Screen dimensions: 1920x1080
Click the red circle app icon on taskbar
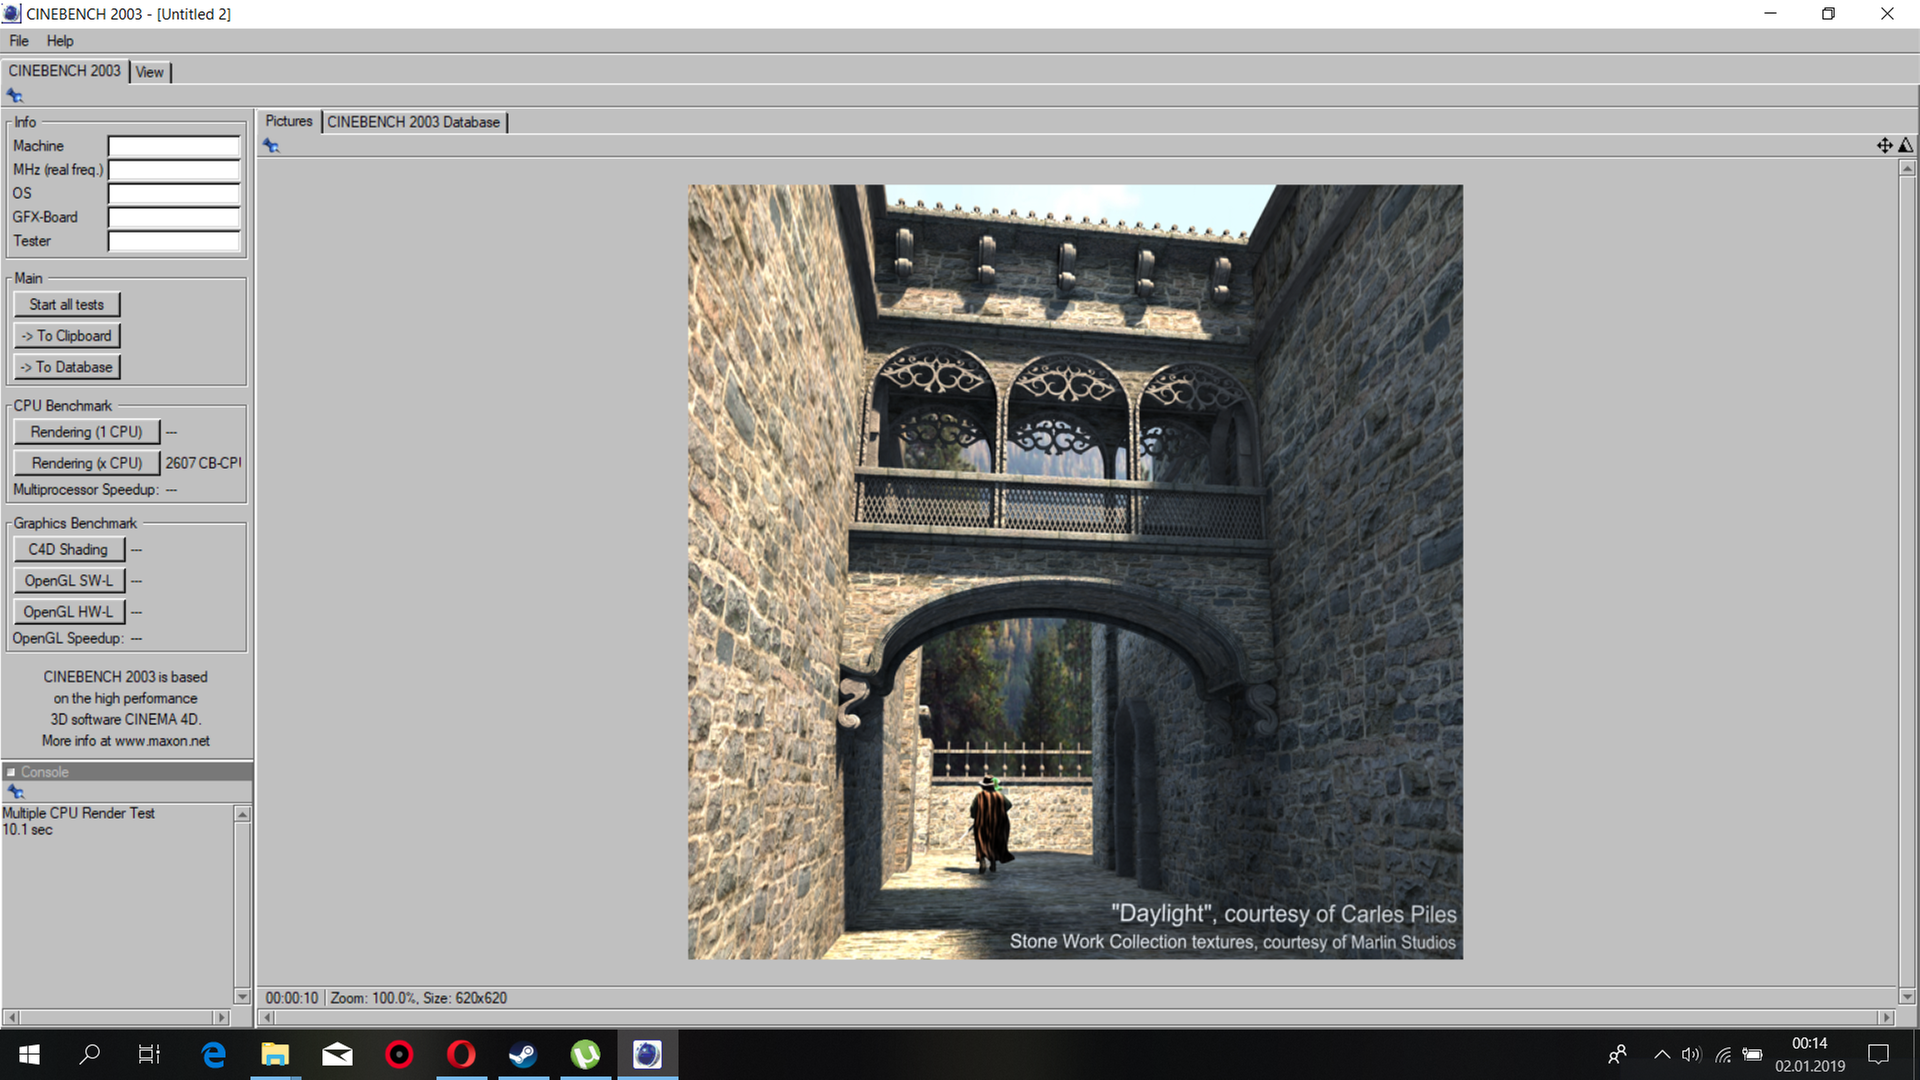399,1055
